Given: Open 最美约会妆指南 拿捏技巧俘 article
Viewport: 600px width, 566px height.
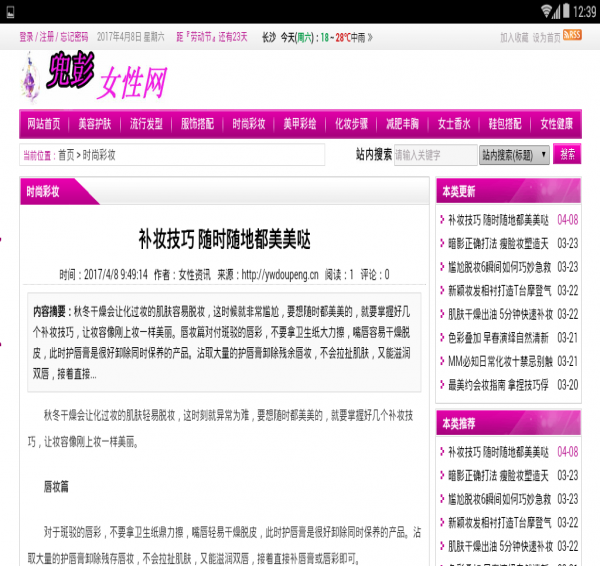Looking at the screenshot, I should coord(498,385).
